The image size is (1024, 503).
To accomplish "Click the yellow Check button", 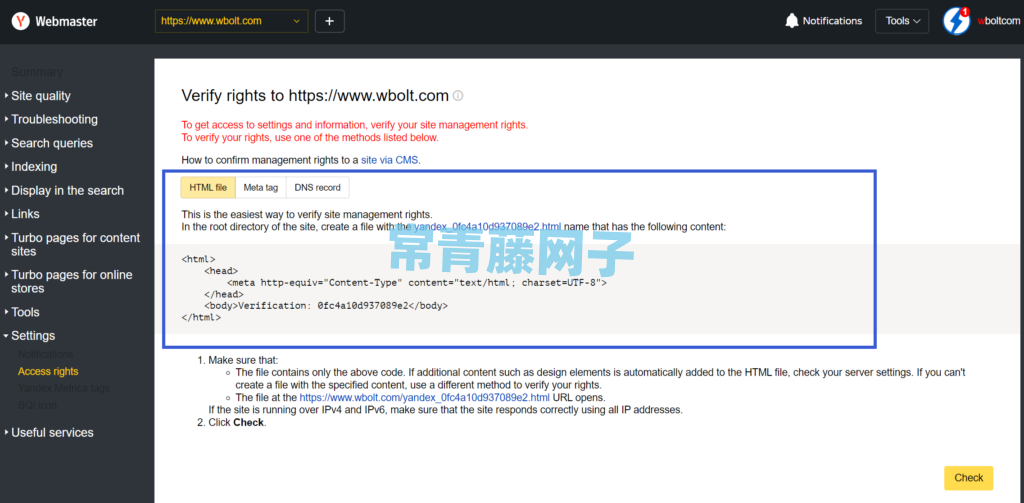I will 968,478.
